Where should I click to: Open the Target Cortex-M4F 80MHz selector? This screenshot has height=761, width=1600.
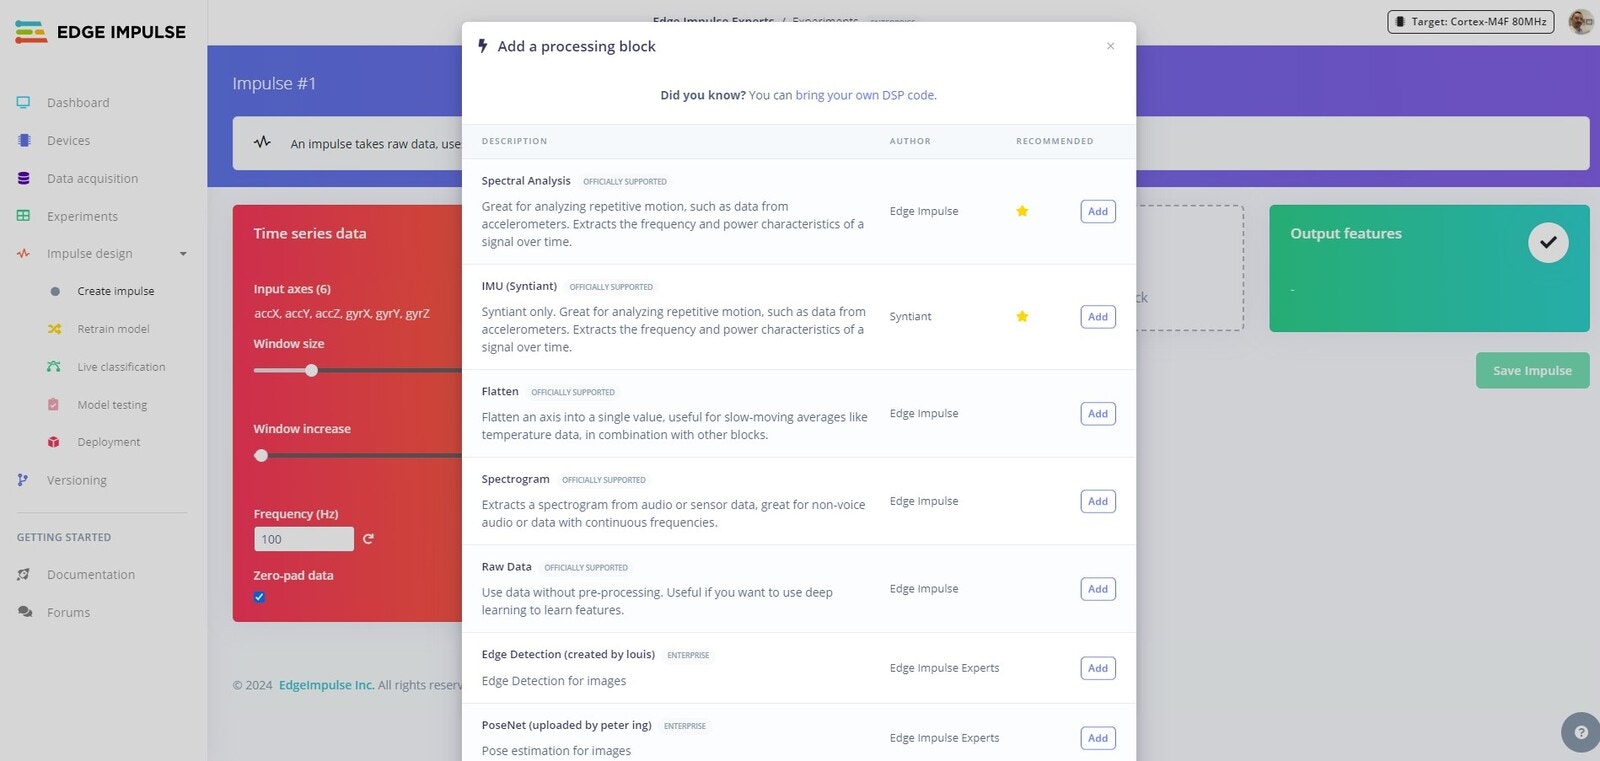point(1471,21)
